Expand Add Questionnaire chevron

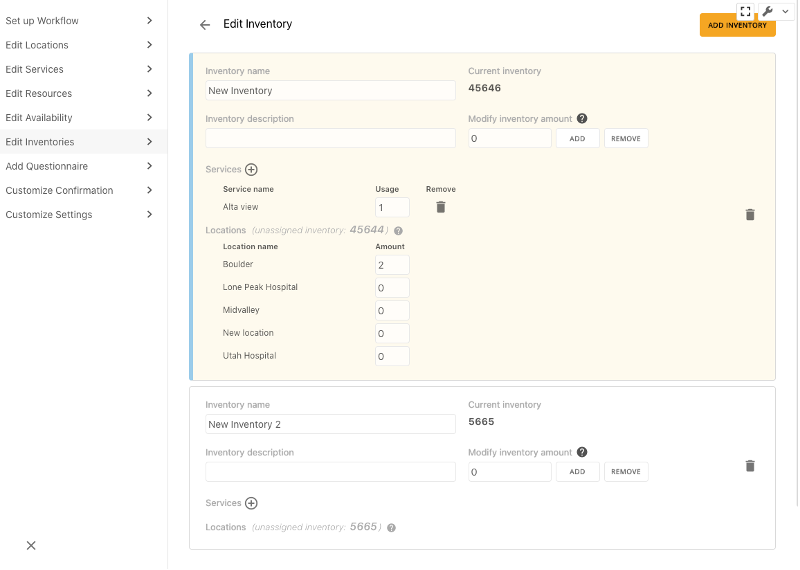149,166
